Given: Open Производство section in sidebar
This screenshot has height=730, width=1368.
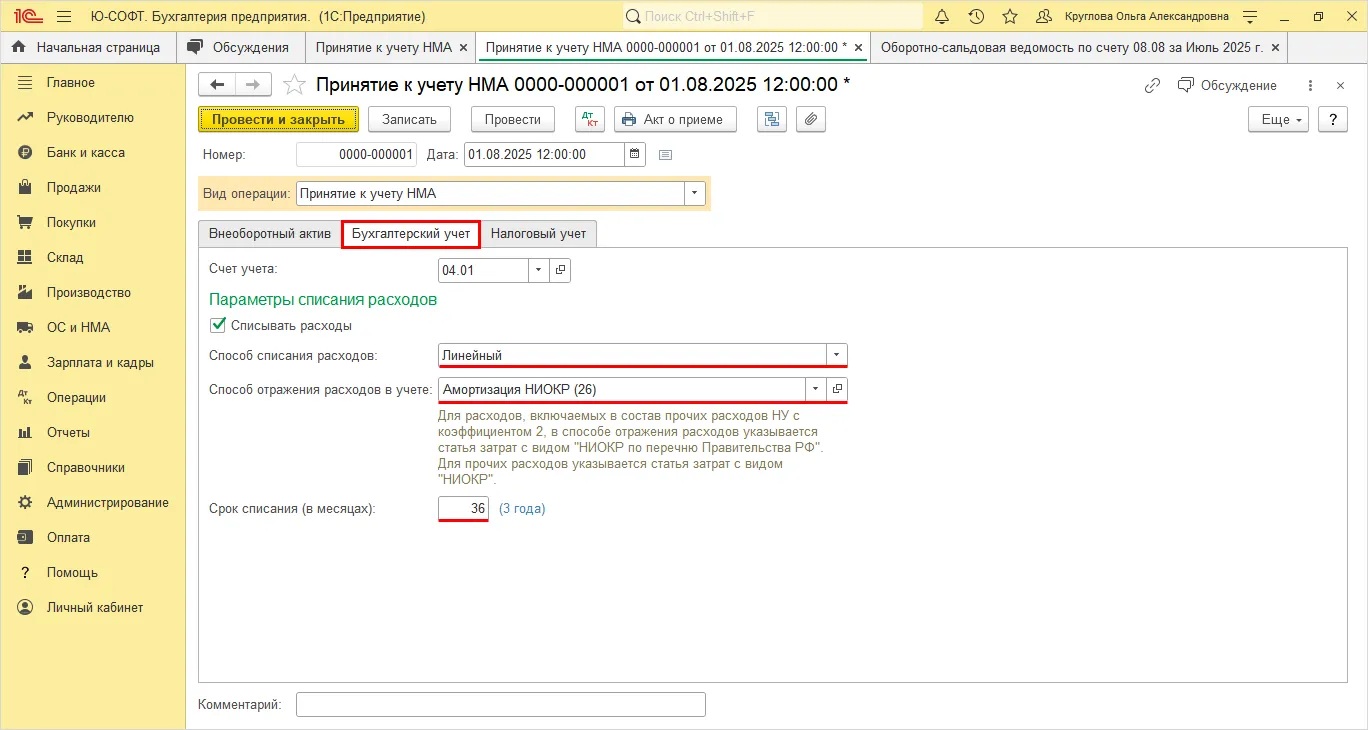Looking at the screenshot, I should (89, 292).
